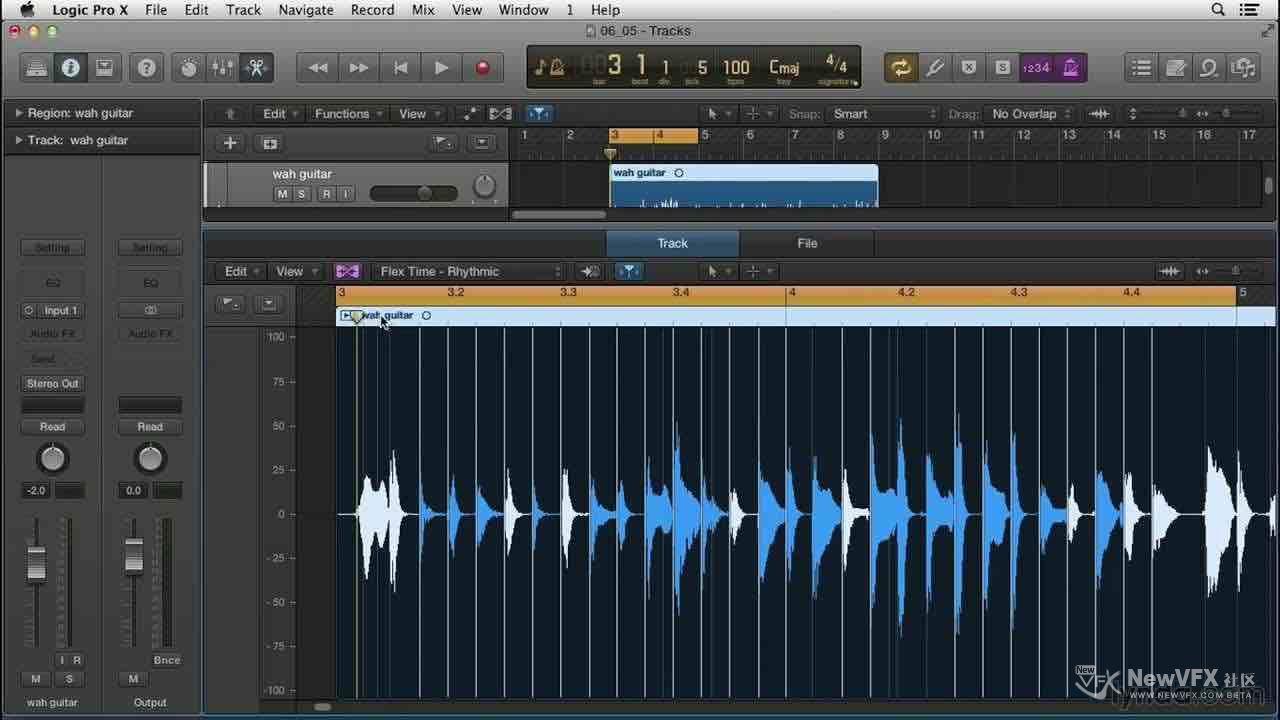Show the Toolbar panel button

104,68
